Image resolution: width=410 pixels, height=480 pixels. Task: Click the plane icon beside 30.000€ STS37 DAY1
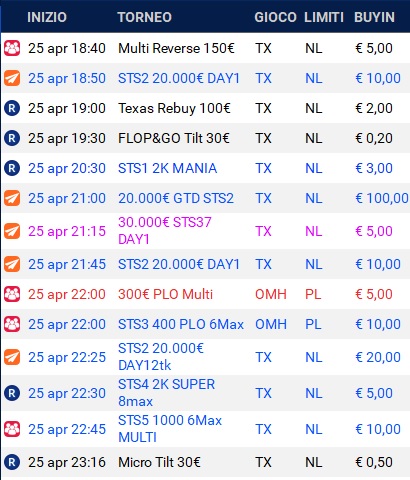pos(12,231)
